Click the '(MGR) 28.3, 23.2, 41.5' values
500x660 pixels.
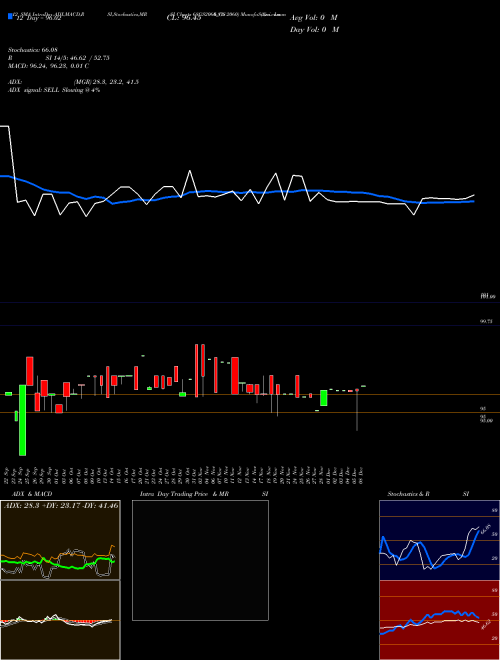pyautogui.click(x=106, y=82)
